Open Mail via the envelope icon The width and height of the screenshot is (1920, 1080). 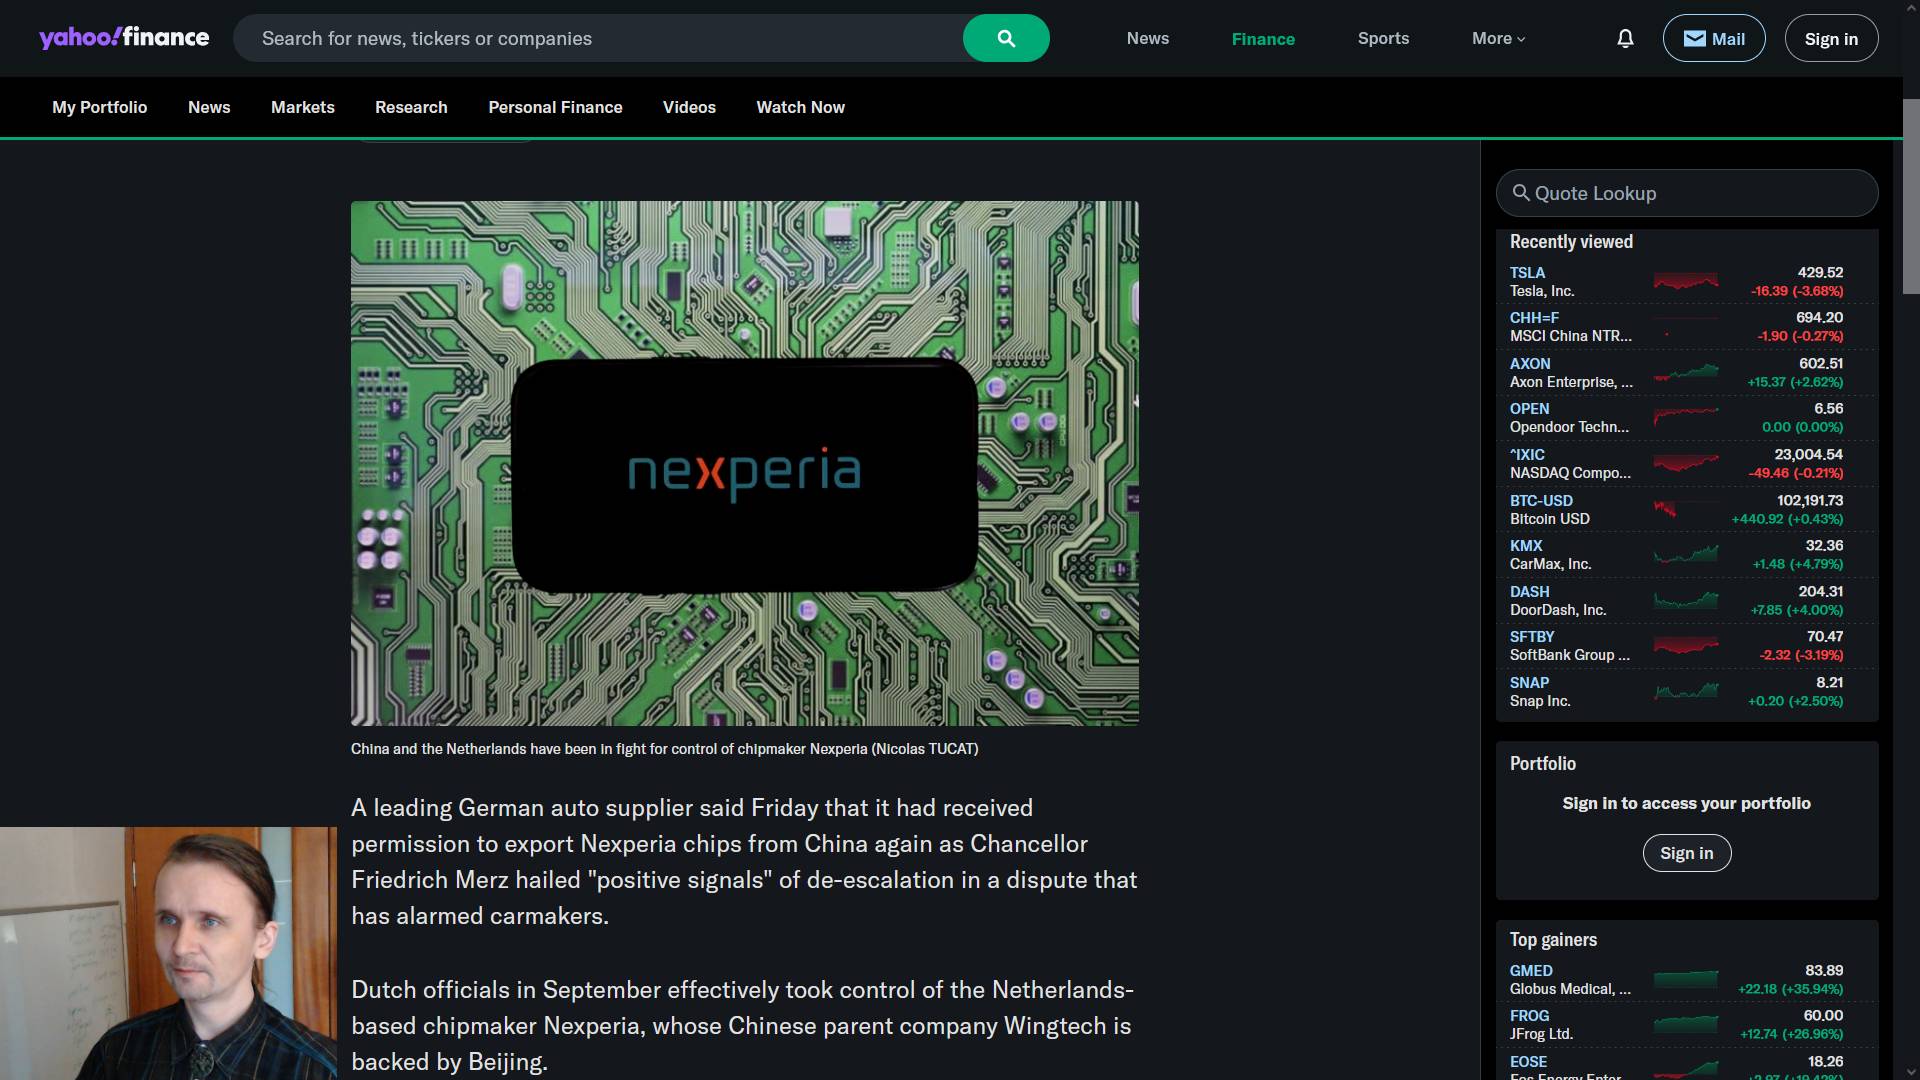[x=1712, y=38]
